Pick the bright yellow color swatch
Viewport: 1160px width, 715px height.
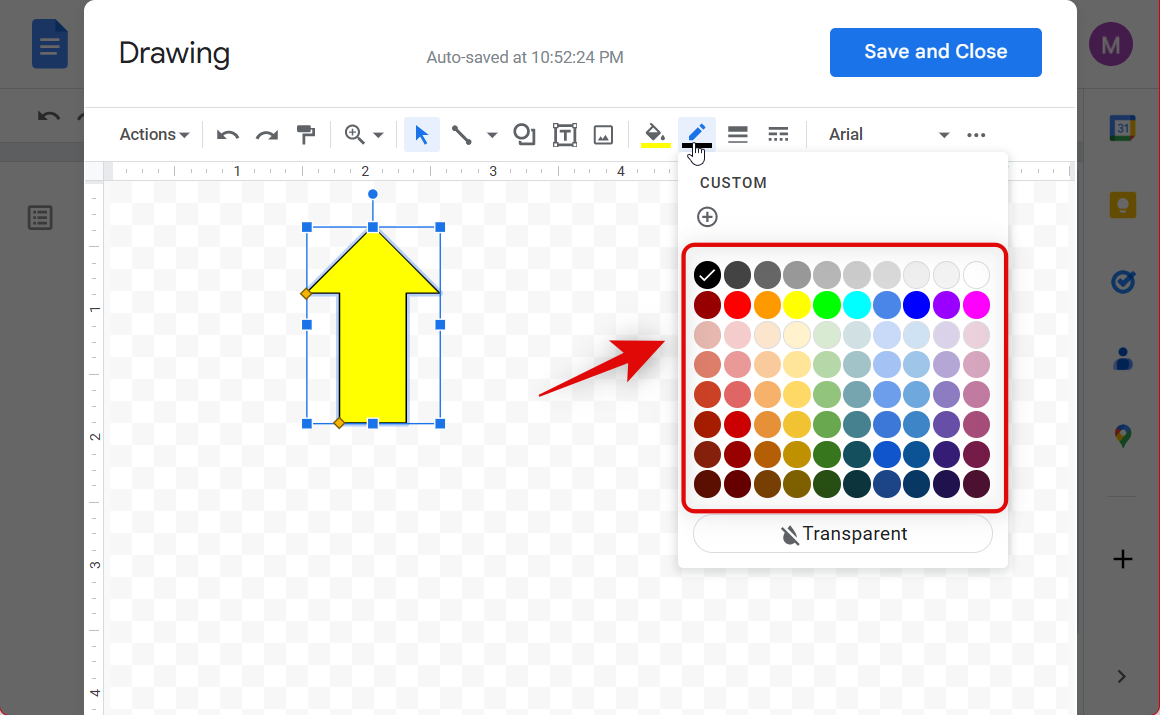pos(797,305)
